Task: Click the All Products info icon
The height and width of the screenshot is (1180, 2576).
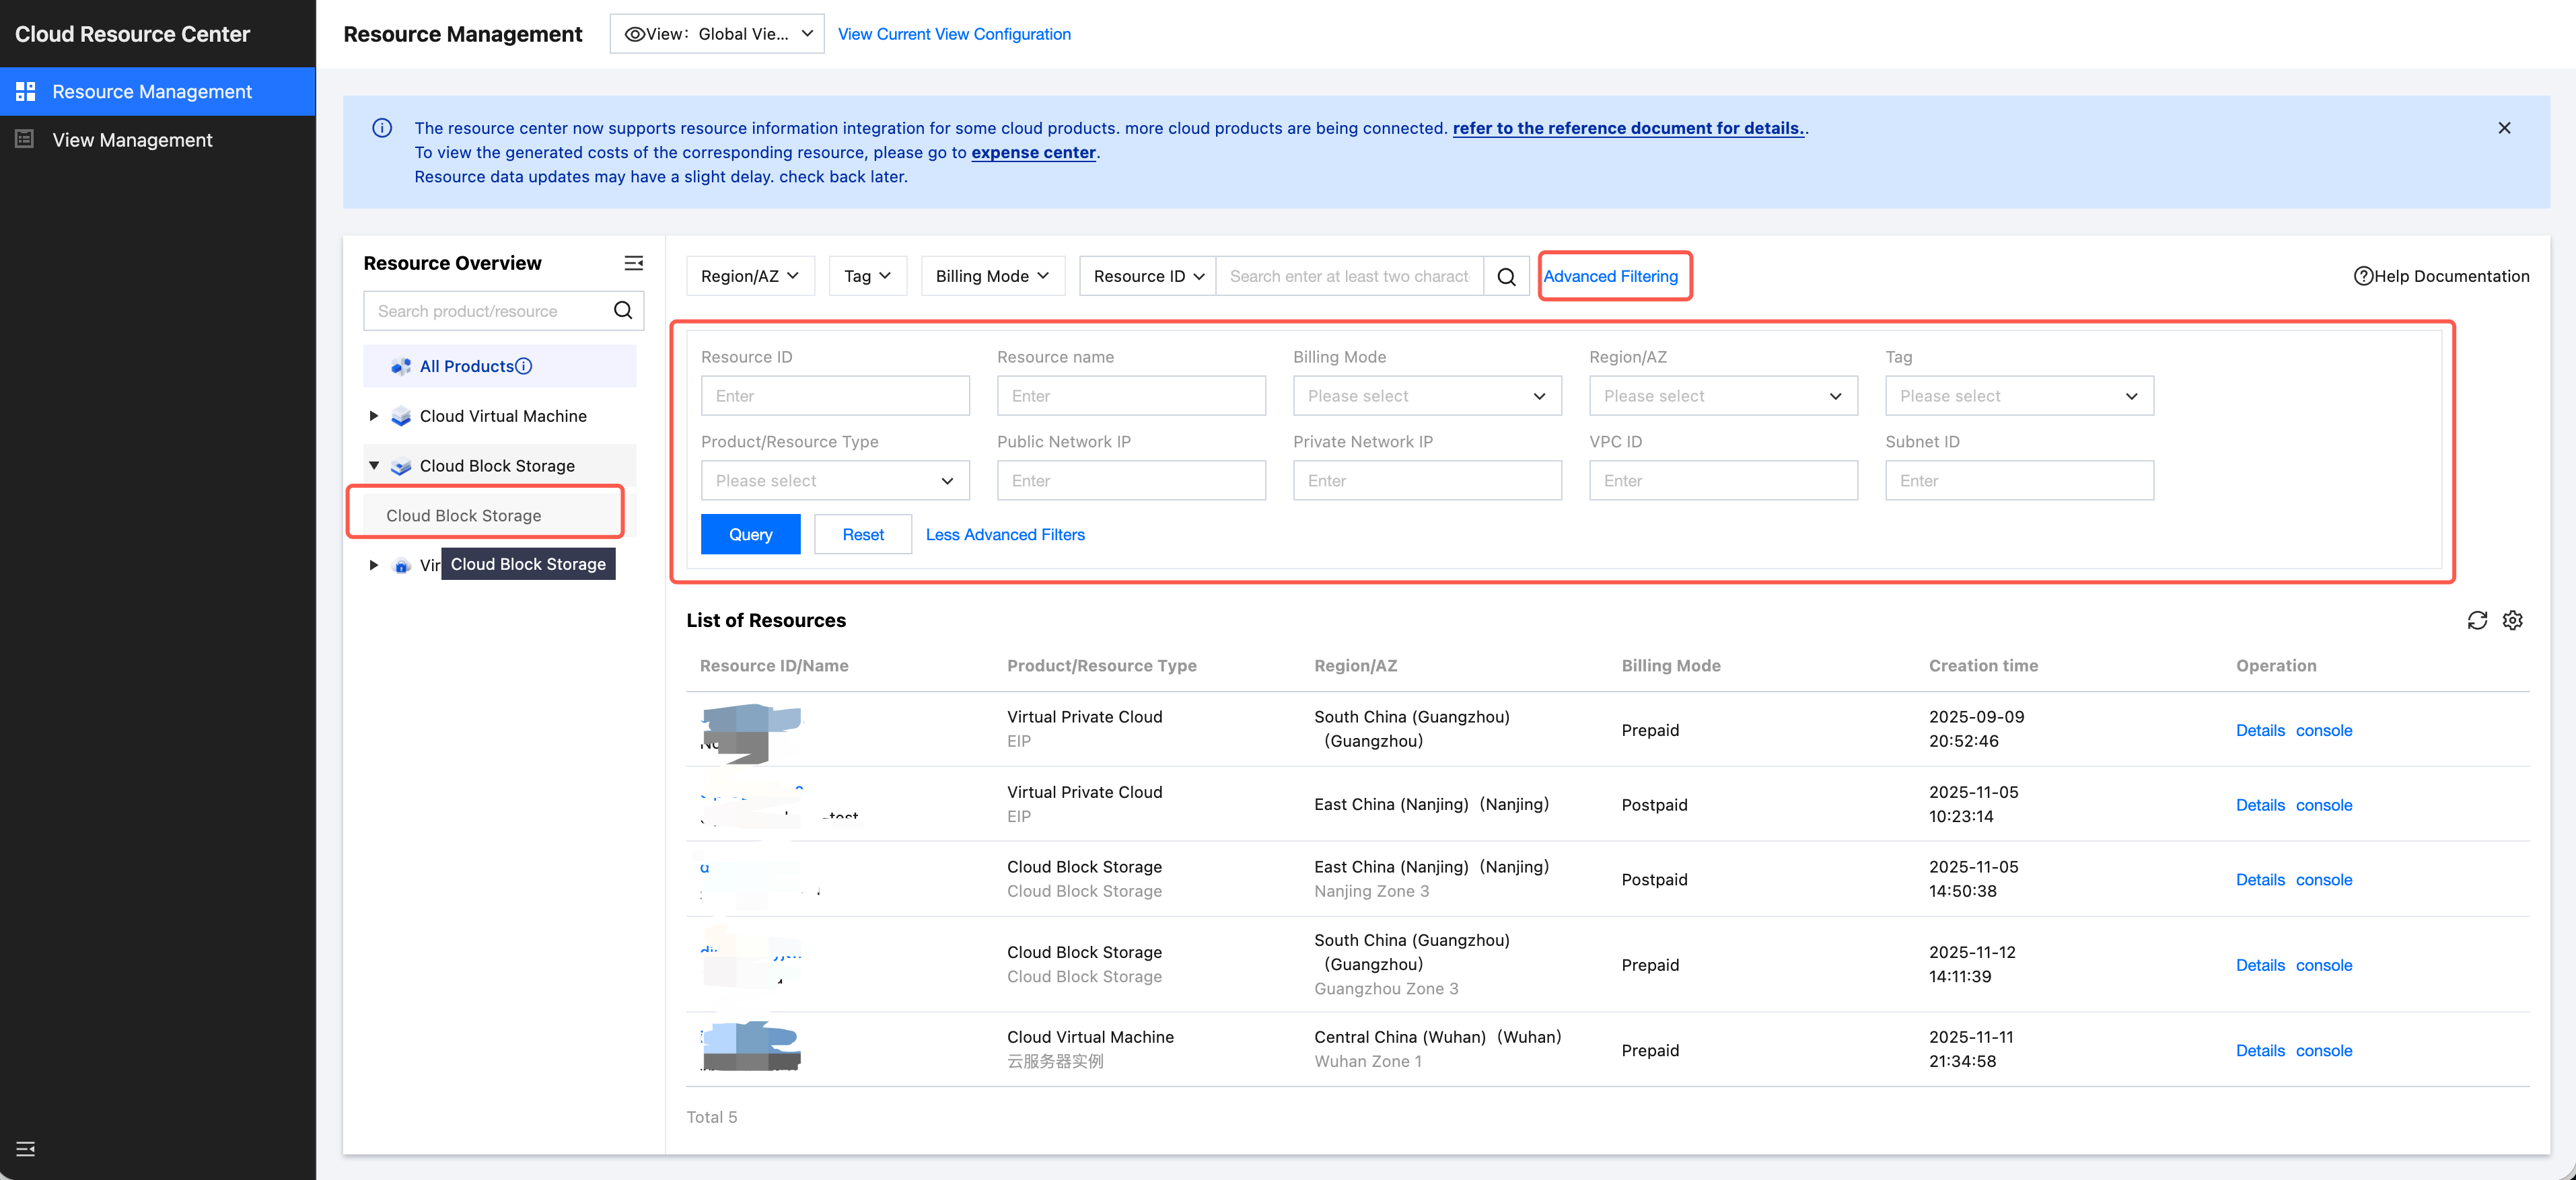Action: click(523, 366)
